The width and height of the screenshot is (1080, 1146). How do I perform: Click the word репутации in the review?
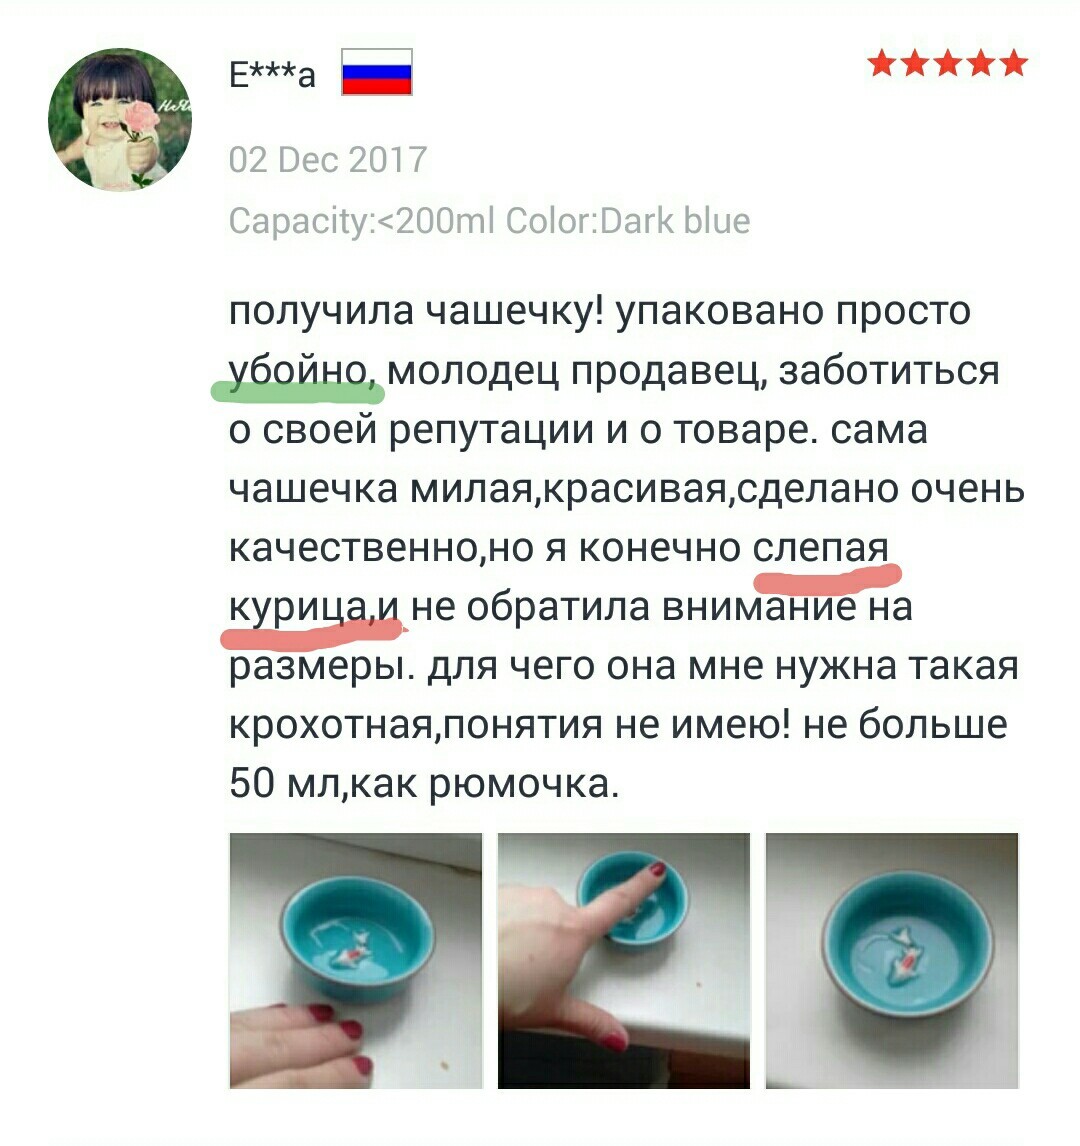(491, 431)
